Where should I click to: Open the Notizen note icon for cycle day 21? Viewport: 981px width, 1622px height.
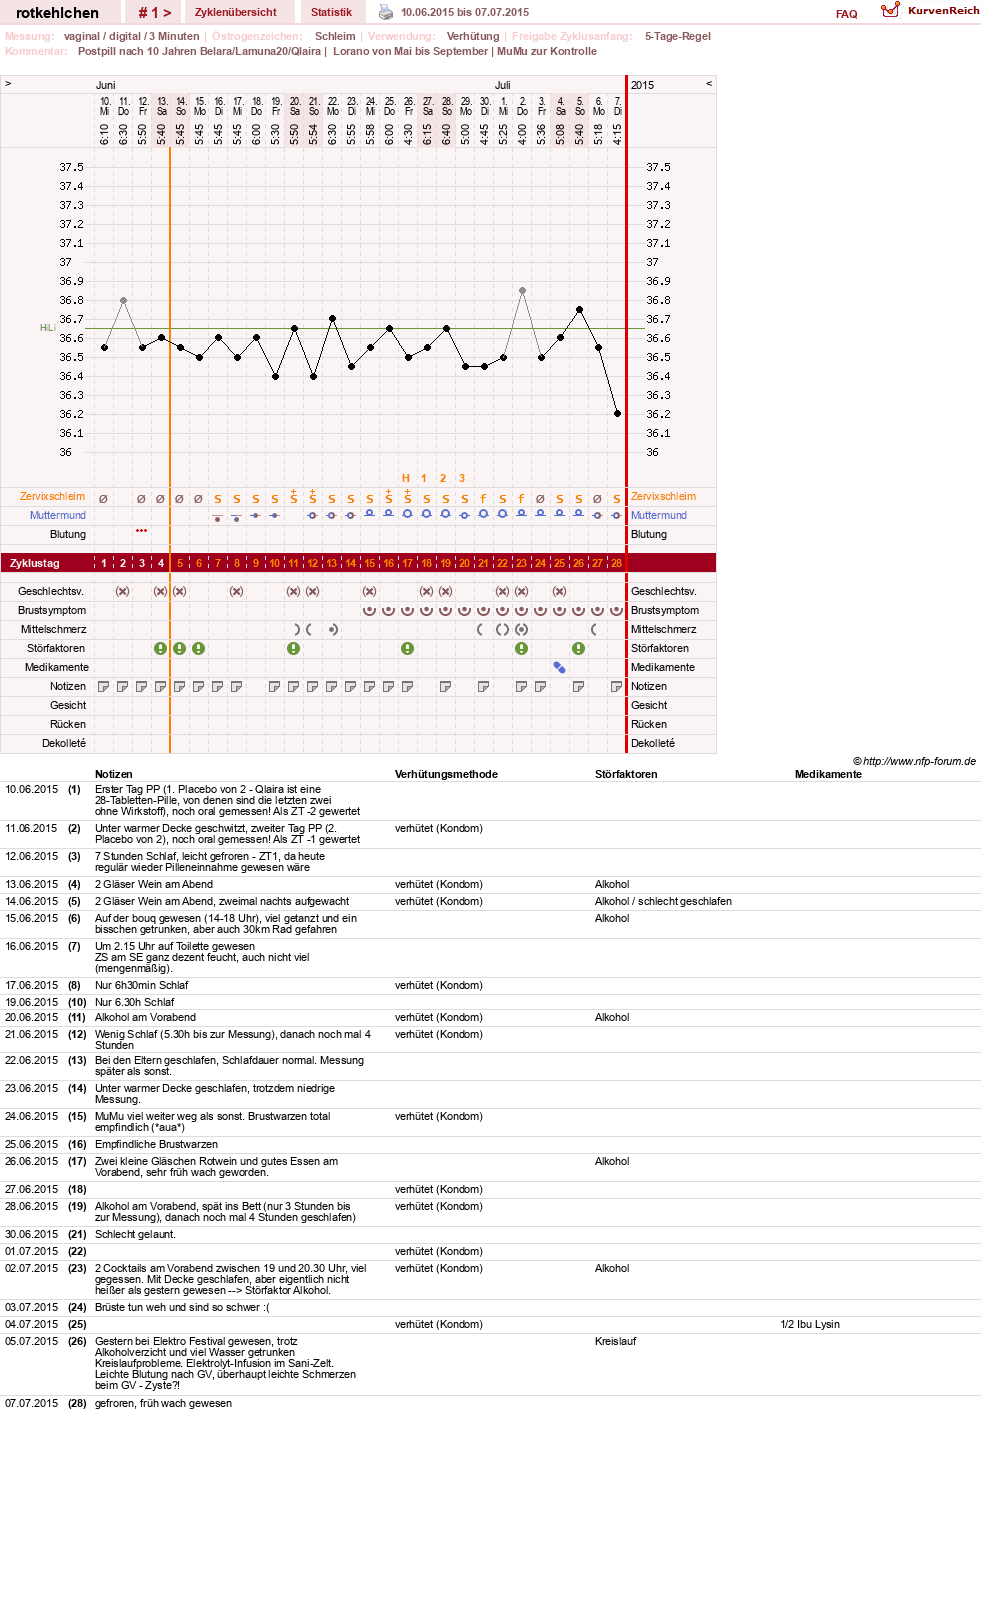(x=483, y=686)
